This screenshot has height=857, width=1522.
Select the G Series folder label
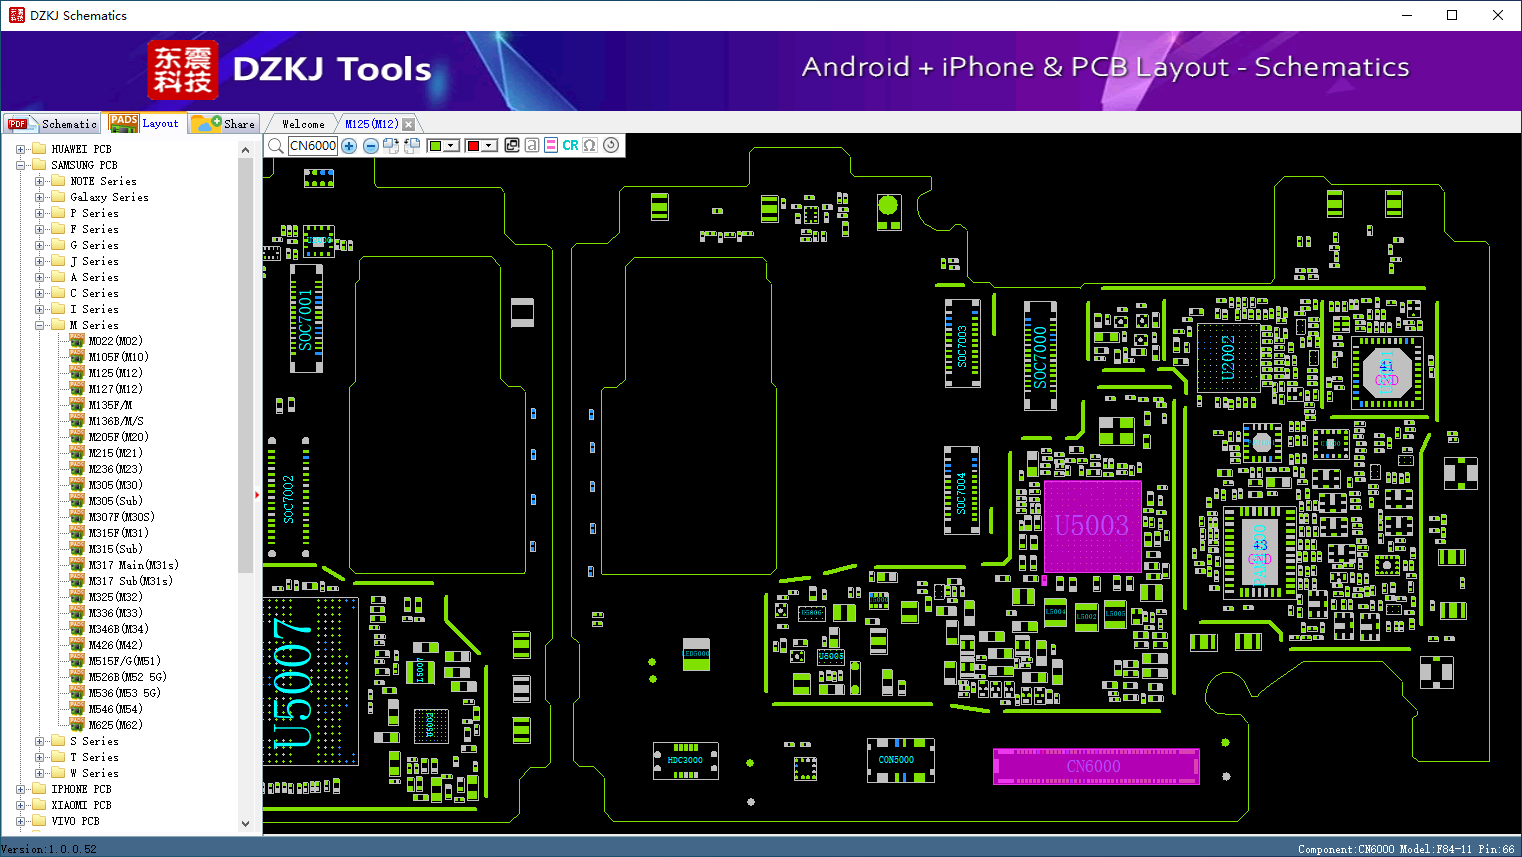[x=94, y=245]
